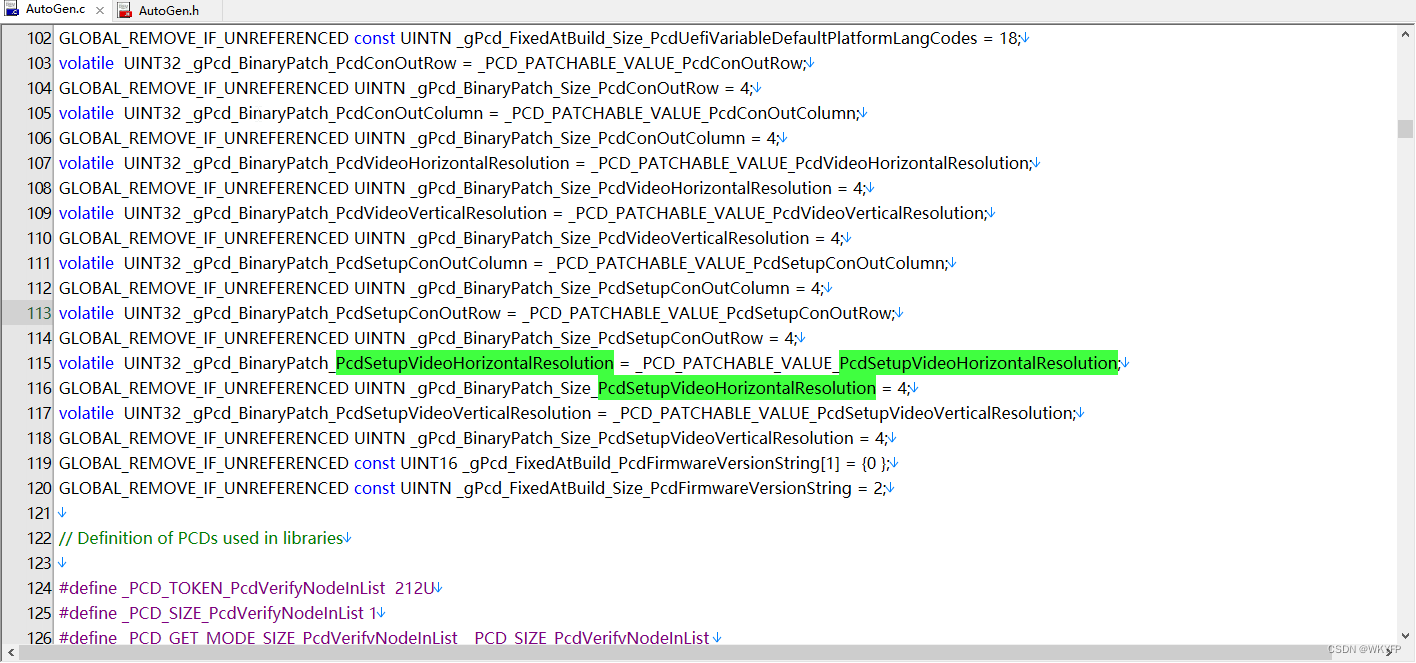
Task: Click the AutoGen.h file type icon
Action: 122,12
